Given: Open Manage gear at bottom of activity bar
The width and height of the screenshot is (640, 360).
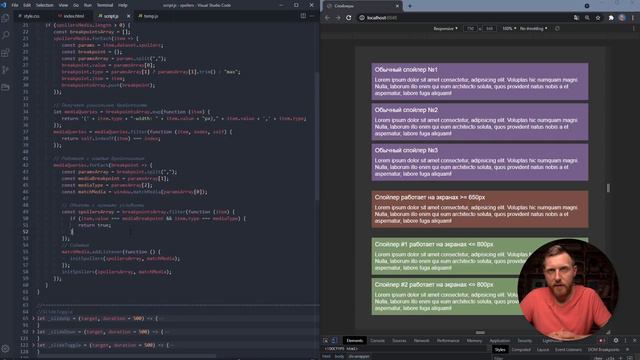Looking at the screenshot, I should click(x=5, y=349).
